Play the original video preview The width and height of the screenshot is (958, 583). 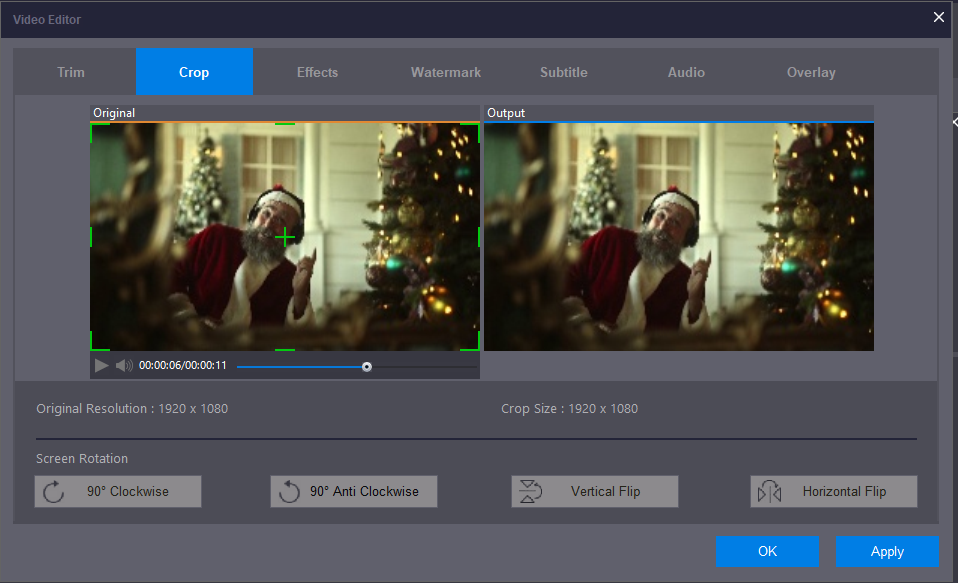click(x=101, y=365)
